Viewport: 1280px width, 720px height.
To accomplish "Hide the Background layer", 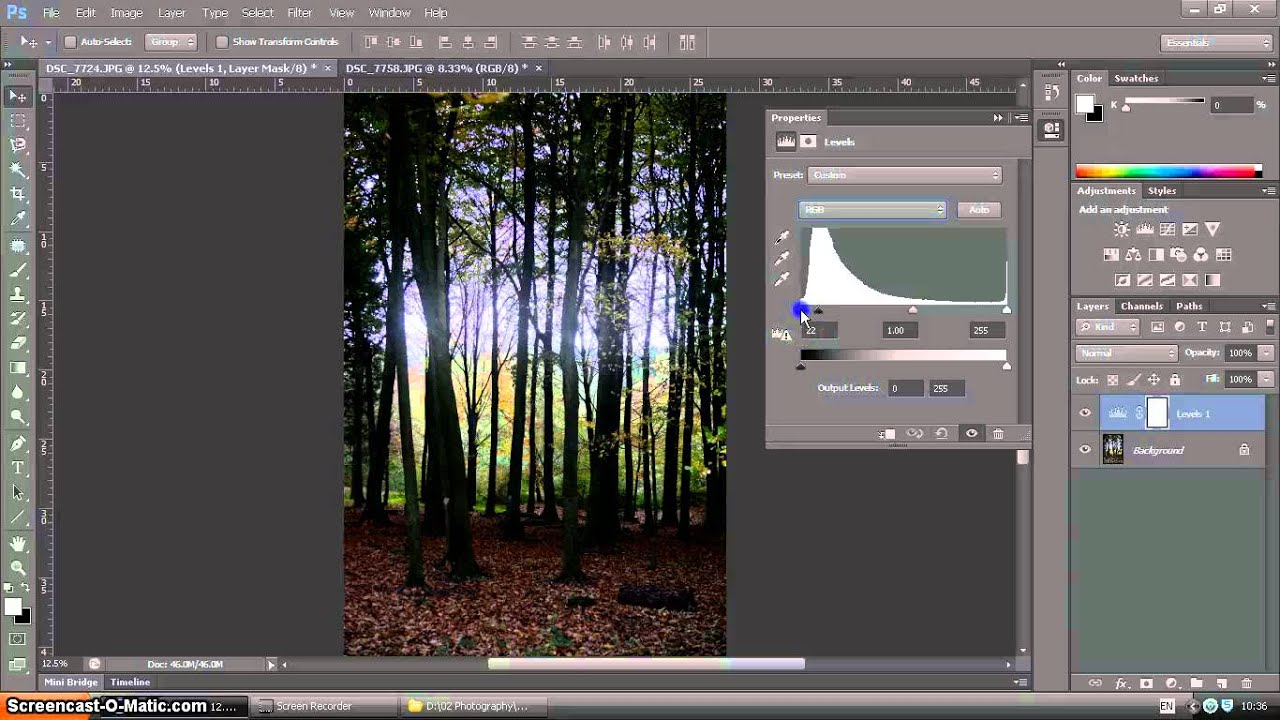I will (x=1085, y=450).
